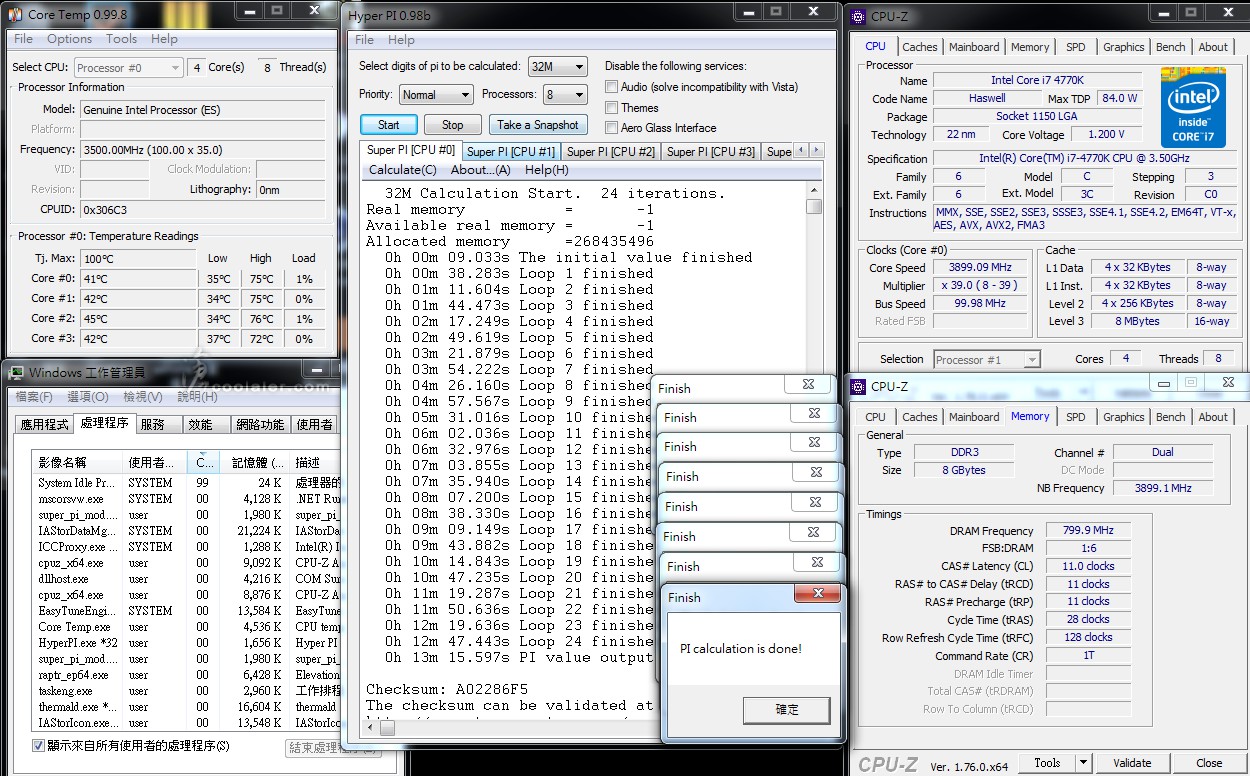Click the Windows 工作管理員 title bar icon
Viewport: 1250px width, 776px height.
pos(16,373)
